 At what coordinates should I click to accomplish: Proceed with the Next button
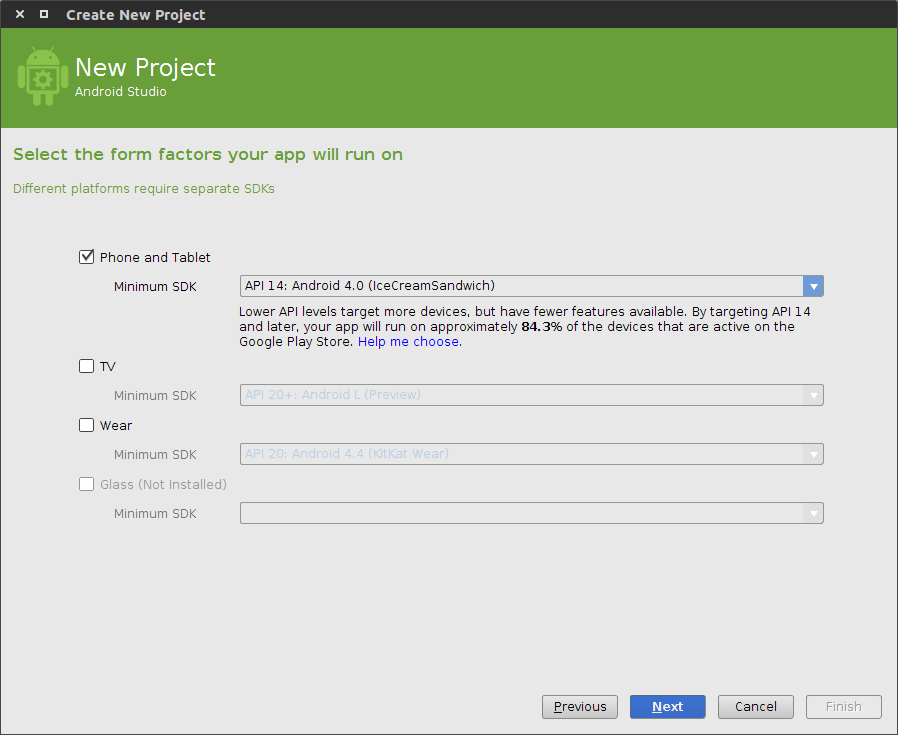tap(668, 707)
